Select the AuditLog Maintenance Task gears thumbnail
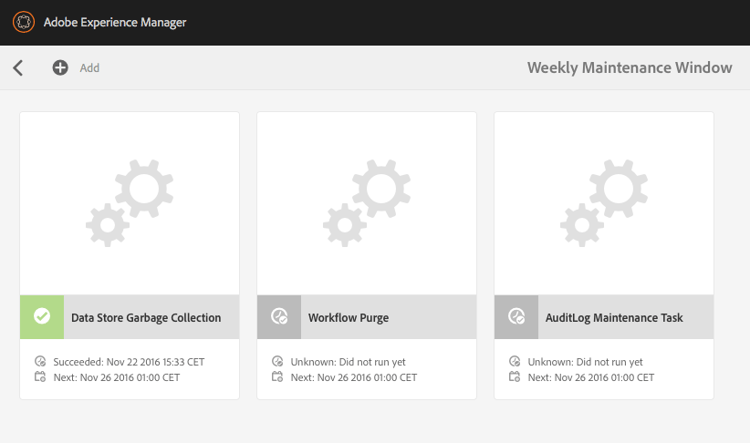This screenshot has width=750, height=443. tap(604, 203)
